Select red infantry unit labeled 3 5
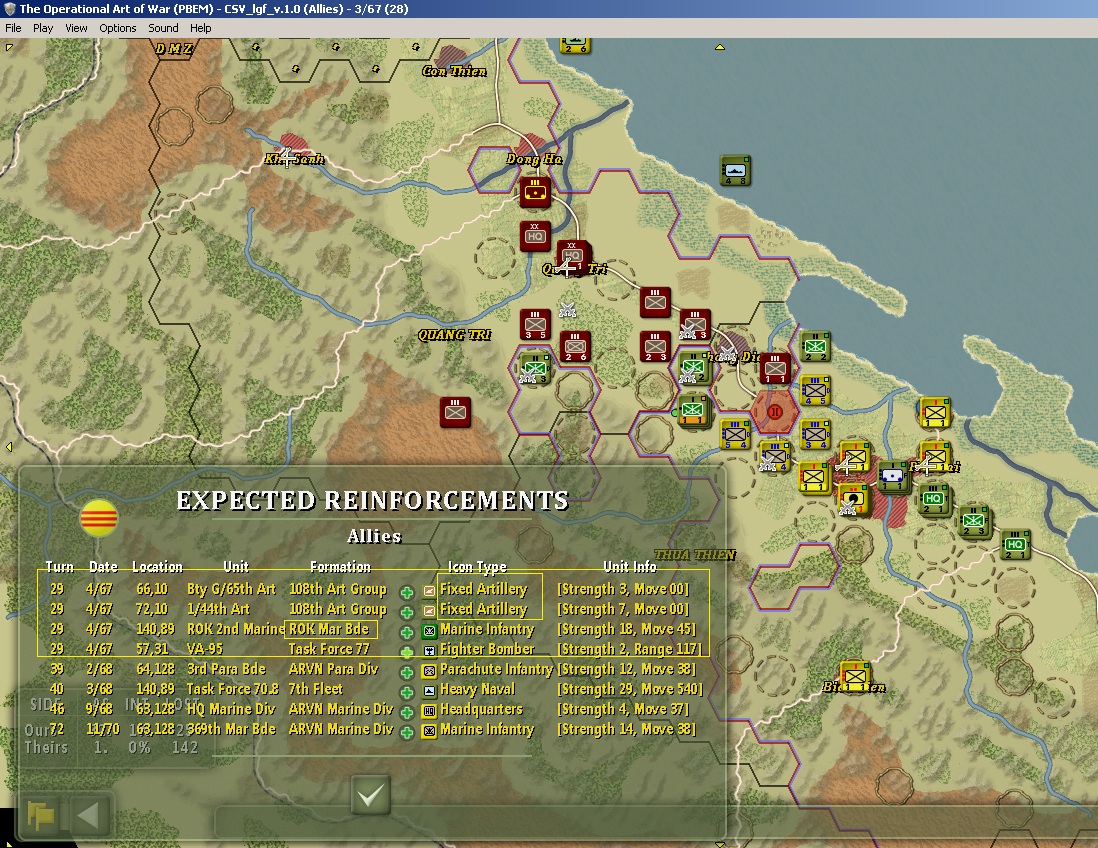 click(x=536, y=325)
